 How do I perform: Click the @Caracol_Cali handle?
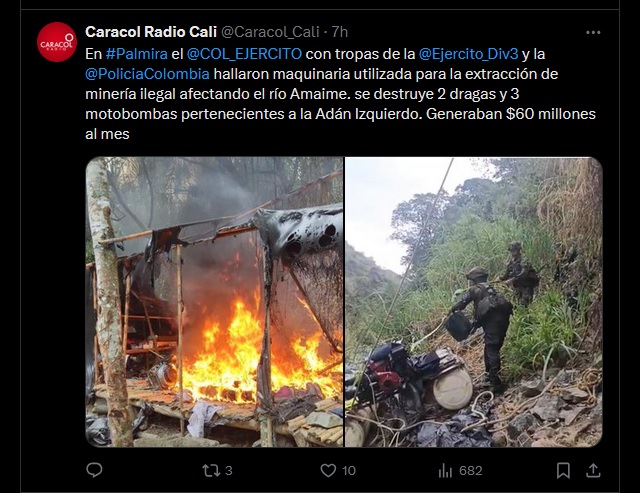click(x=270, y=32)
